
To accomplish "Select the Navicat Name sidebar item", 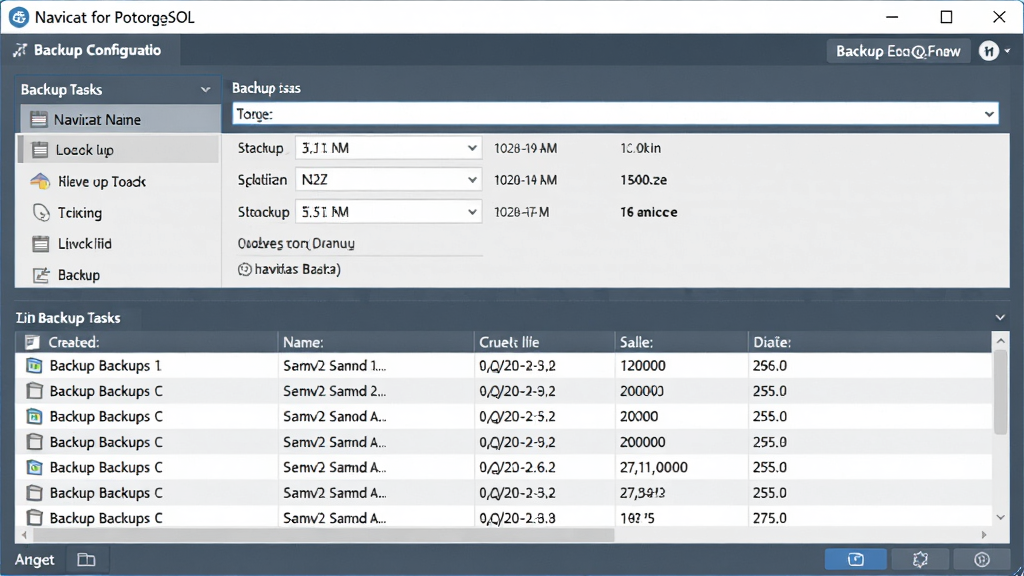I will 121,120.
